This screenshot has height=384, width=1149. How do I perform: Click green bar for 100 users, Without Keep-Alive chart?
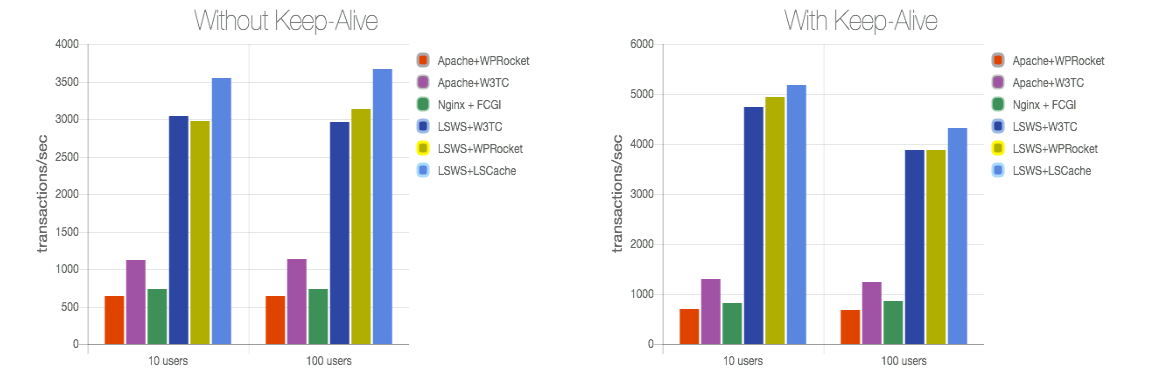click(x=318, y=317)
